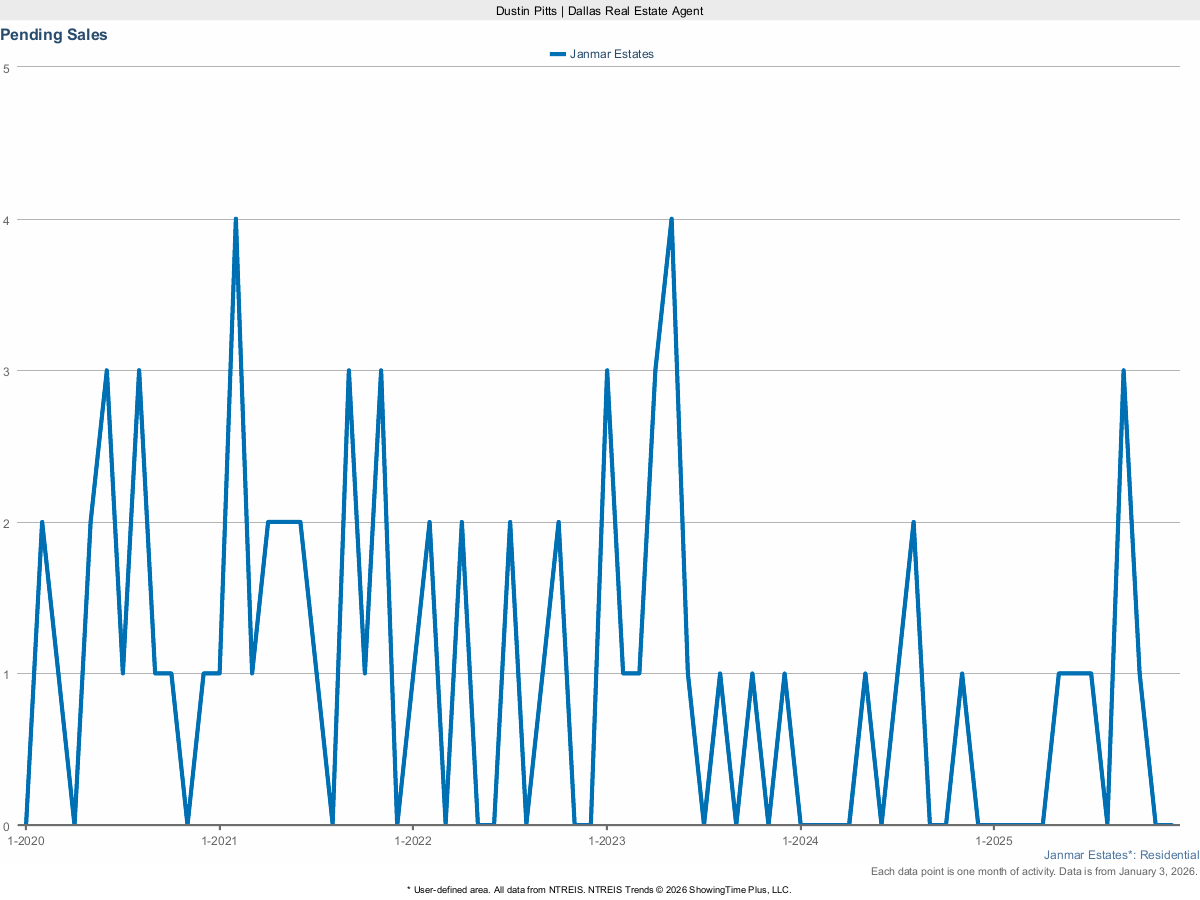Select the 3-value spike near late 2025
The height and width of the screenshot is (900, 1200).
coord(1122,369)
